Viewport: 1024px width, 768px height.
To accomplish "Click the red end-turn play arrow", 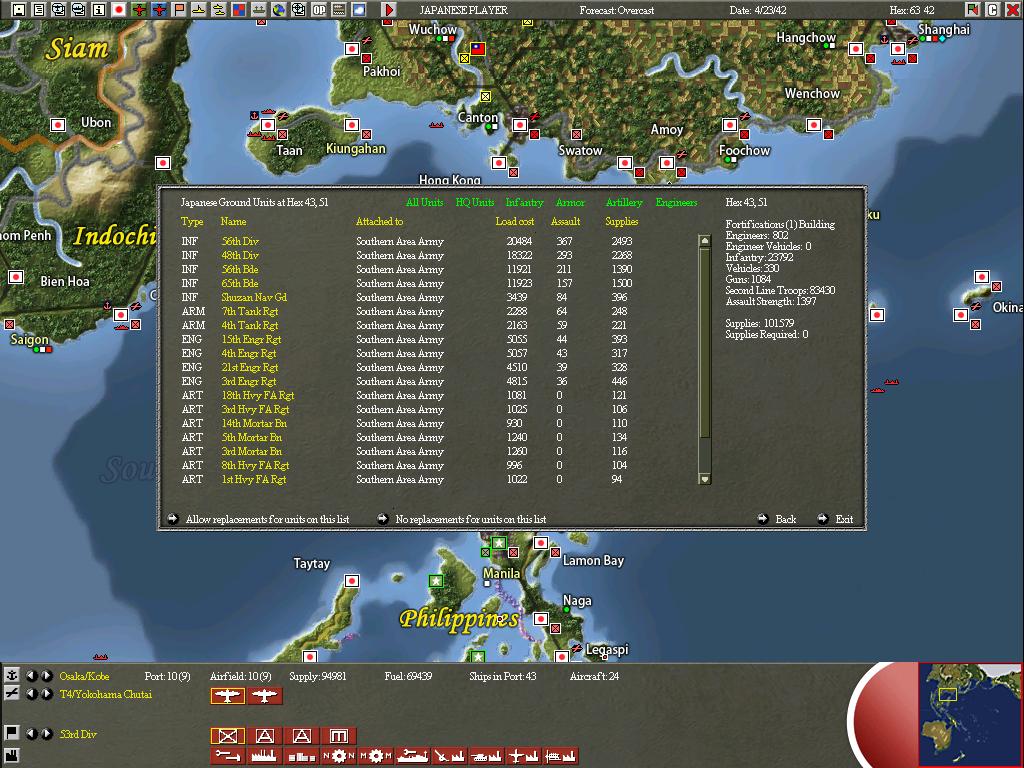I will point(389,10).
